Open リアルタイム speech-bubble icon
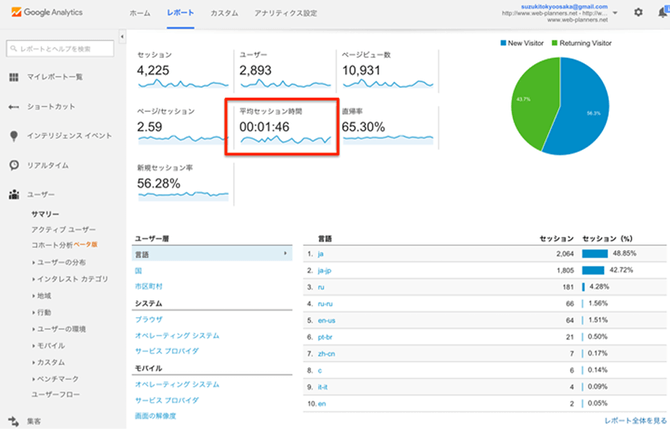The image size is (670, 429). [x=14, y=165]
